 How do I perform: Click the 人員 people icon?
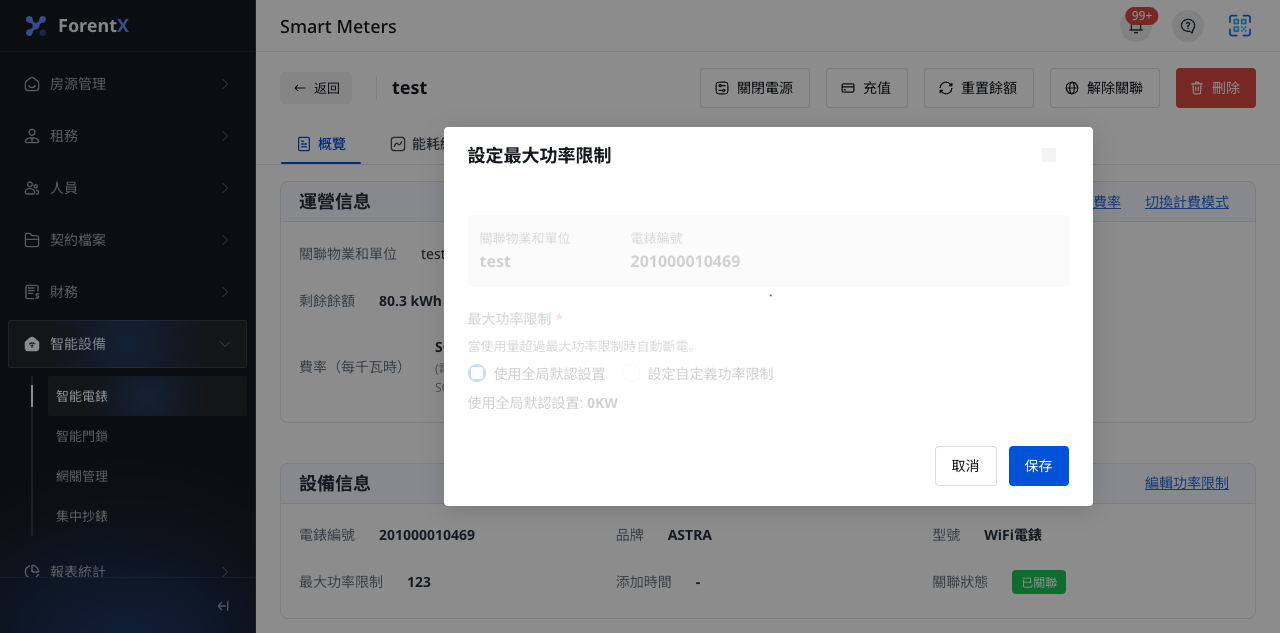(32, 188)
